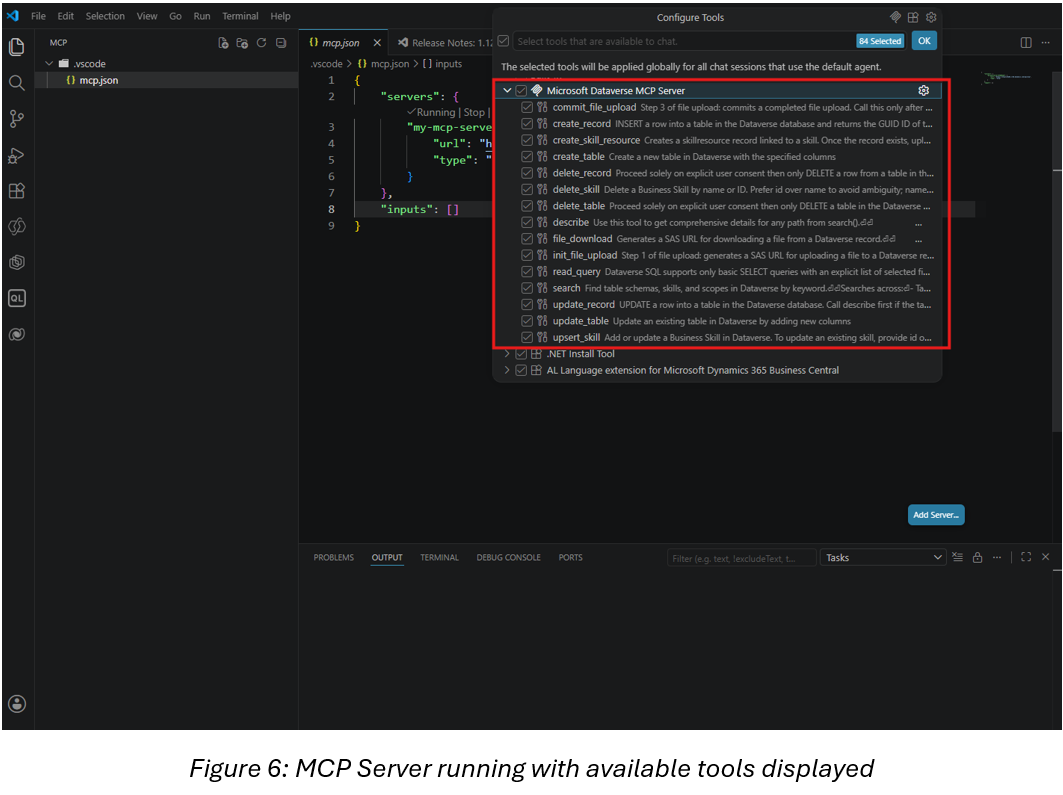Switch to the Debug Console tab

pyautogui.click(x=508, y=557)
